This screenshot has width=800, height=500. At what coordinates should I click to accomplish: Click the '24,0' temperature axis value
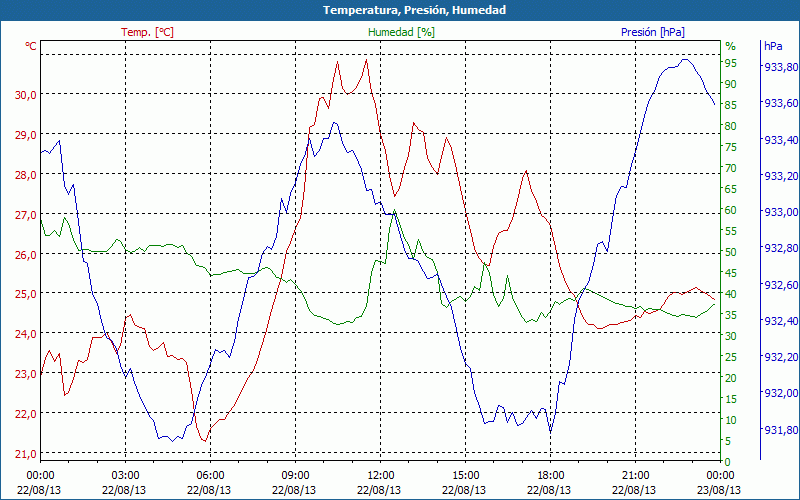click(x=25, y=334)
